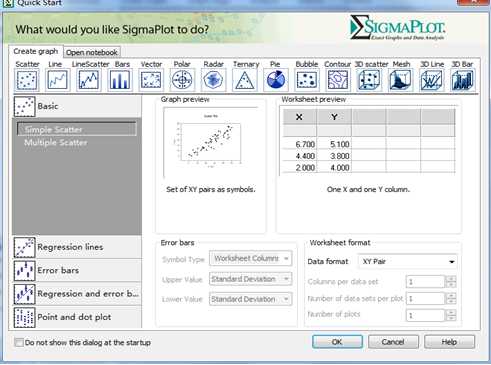Screen dimensions: 491x365
Task: Select the 3D Line icon
Action: point(431,80)
